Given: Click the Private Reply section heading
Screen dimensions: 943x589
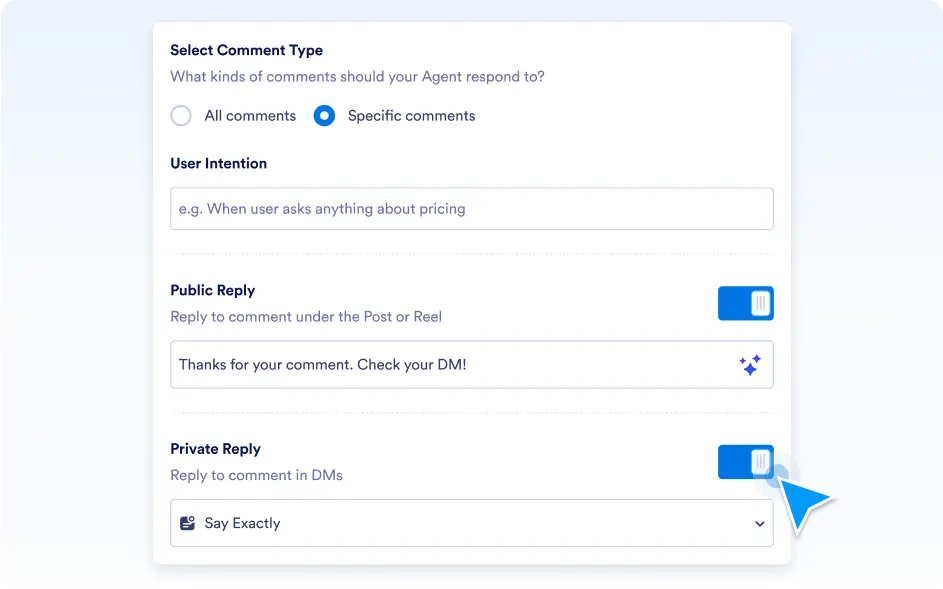Looking at the screenshot, I should (x=215, y=449).
